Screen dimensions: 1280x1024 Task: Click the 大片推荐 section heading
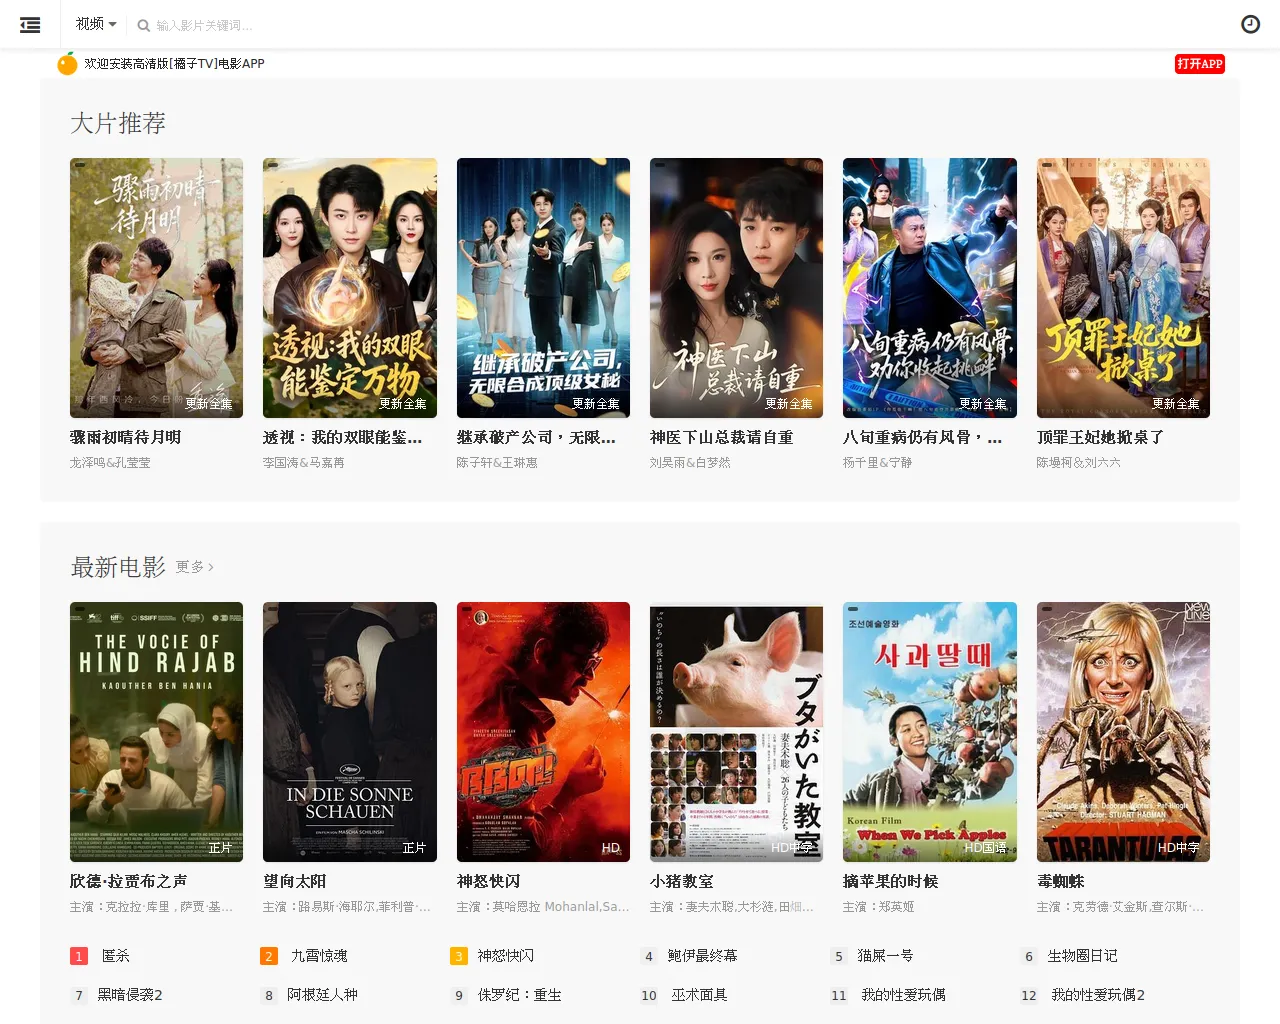click(118, 123)
